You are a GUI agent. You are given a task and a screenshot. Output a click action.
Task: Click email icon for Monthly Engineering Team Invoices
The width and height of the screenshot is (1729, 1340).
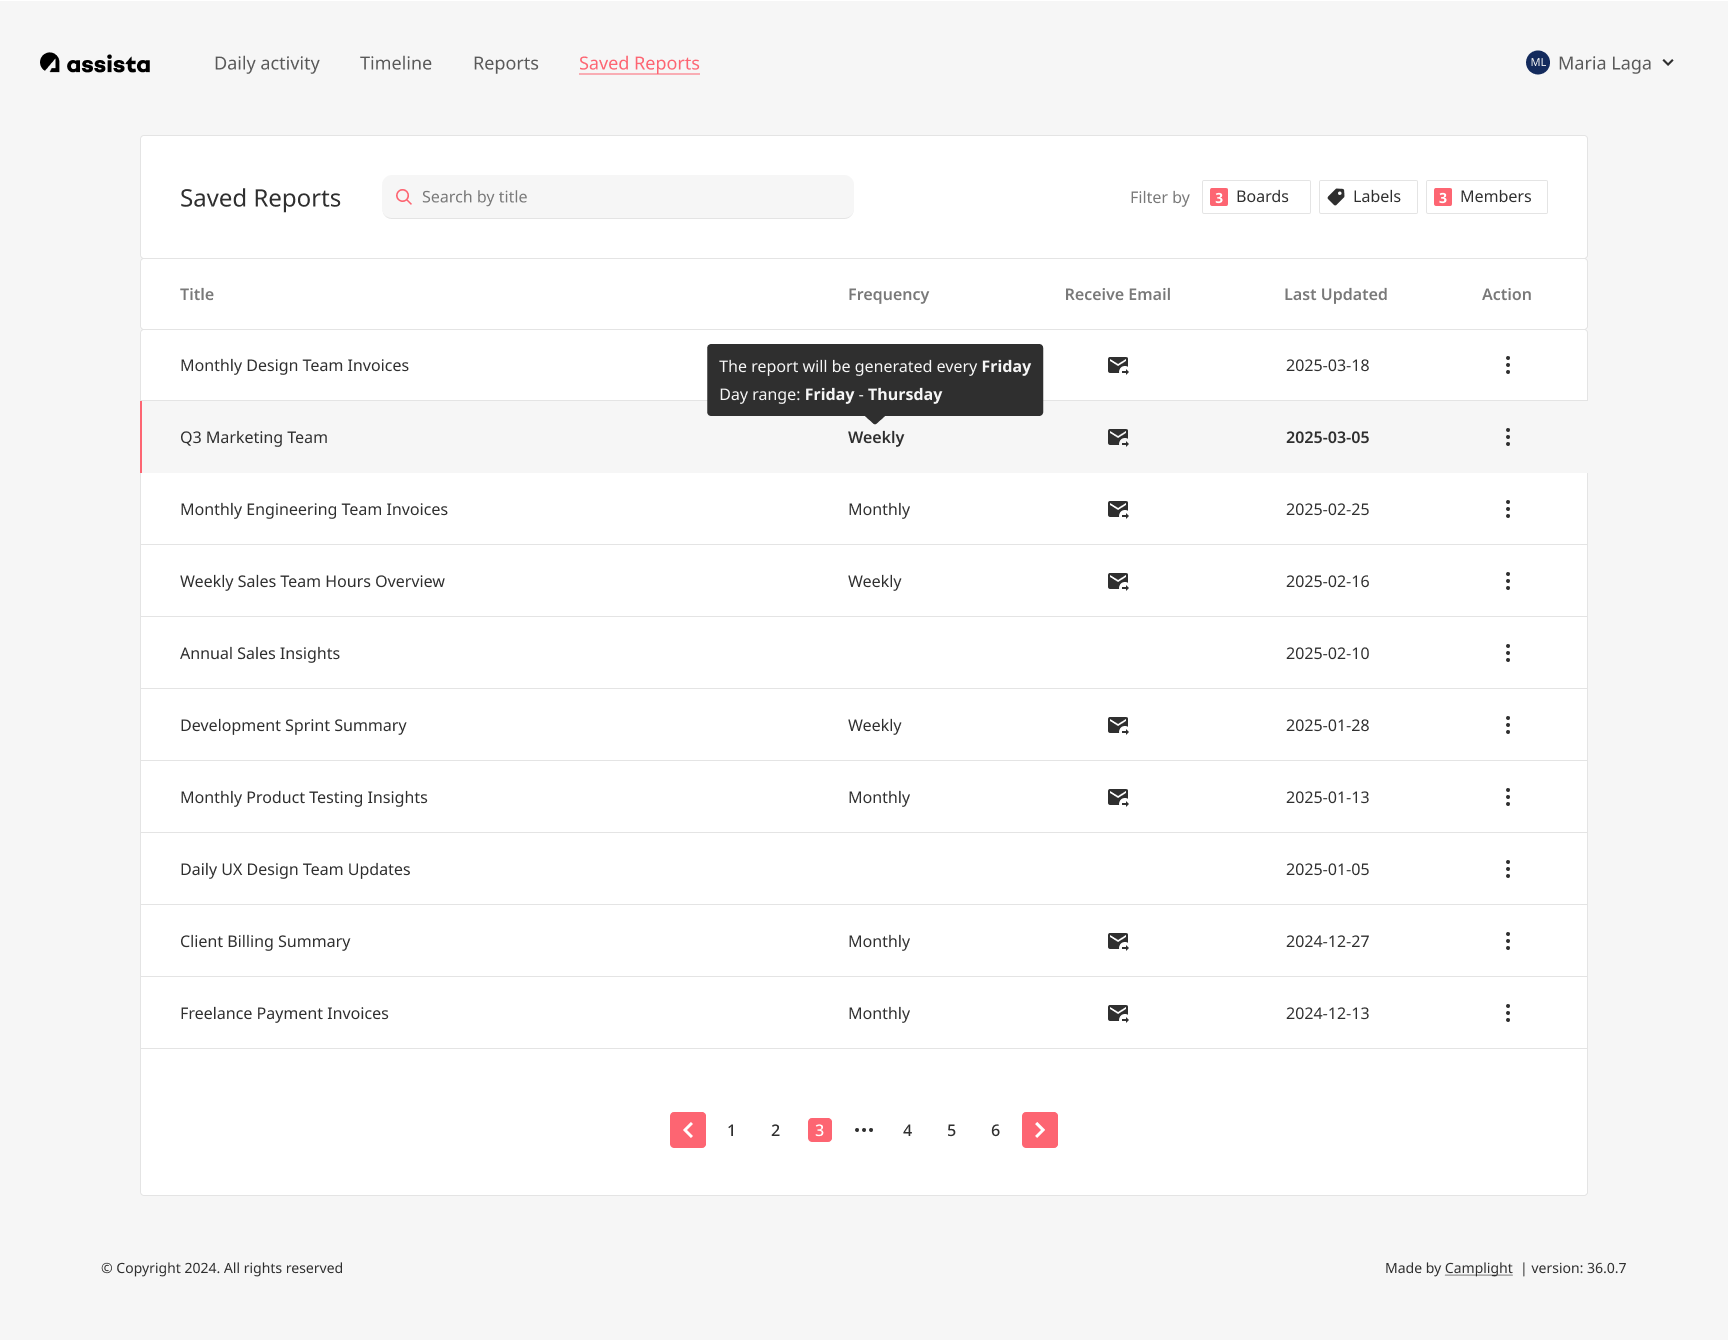point(1118,509)
